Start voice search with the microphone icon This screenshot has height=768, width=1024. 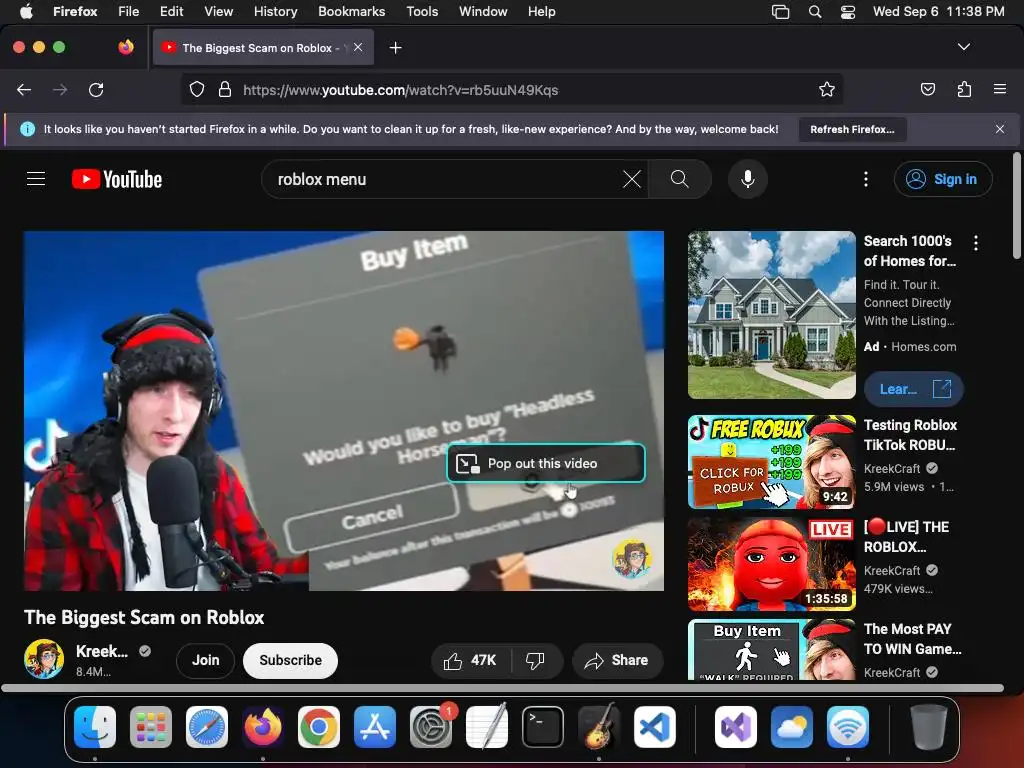point(748,179)
